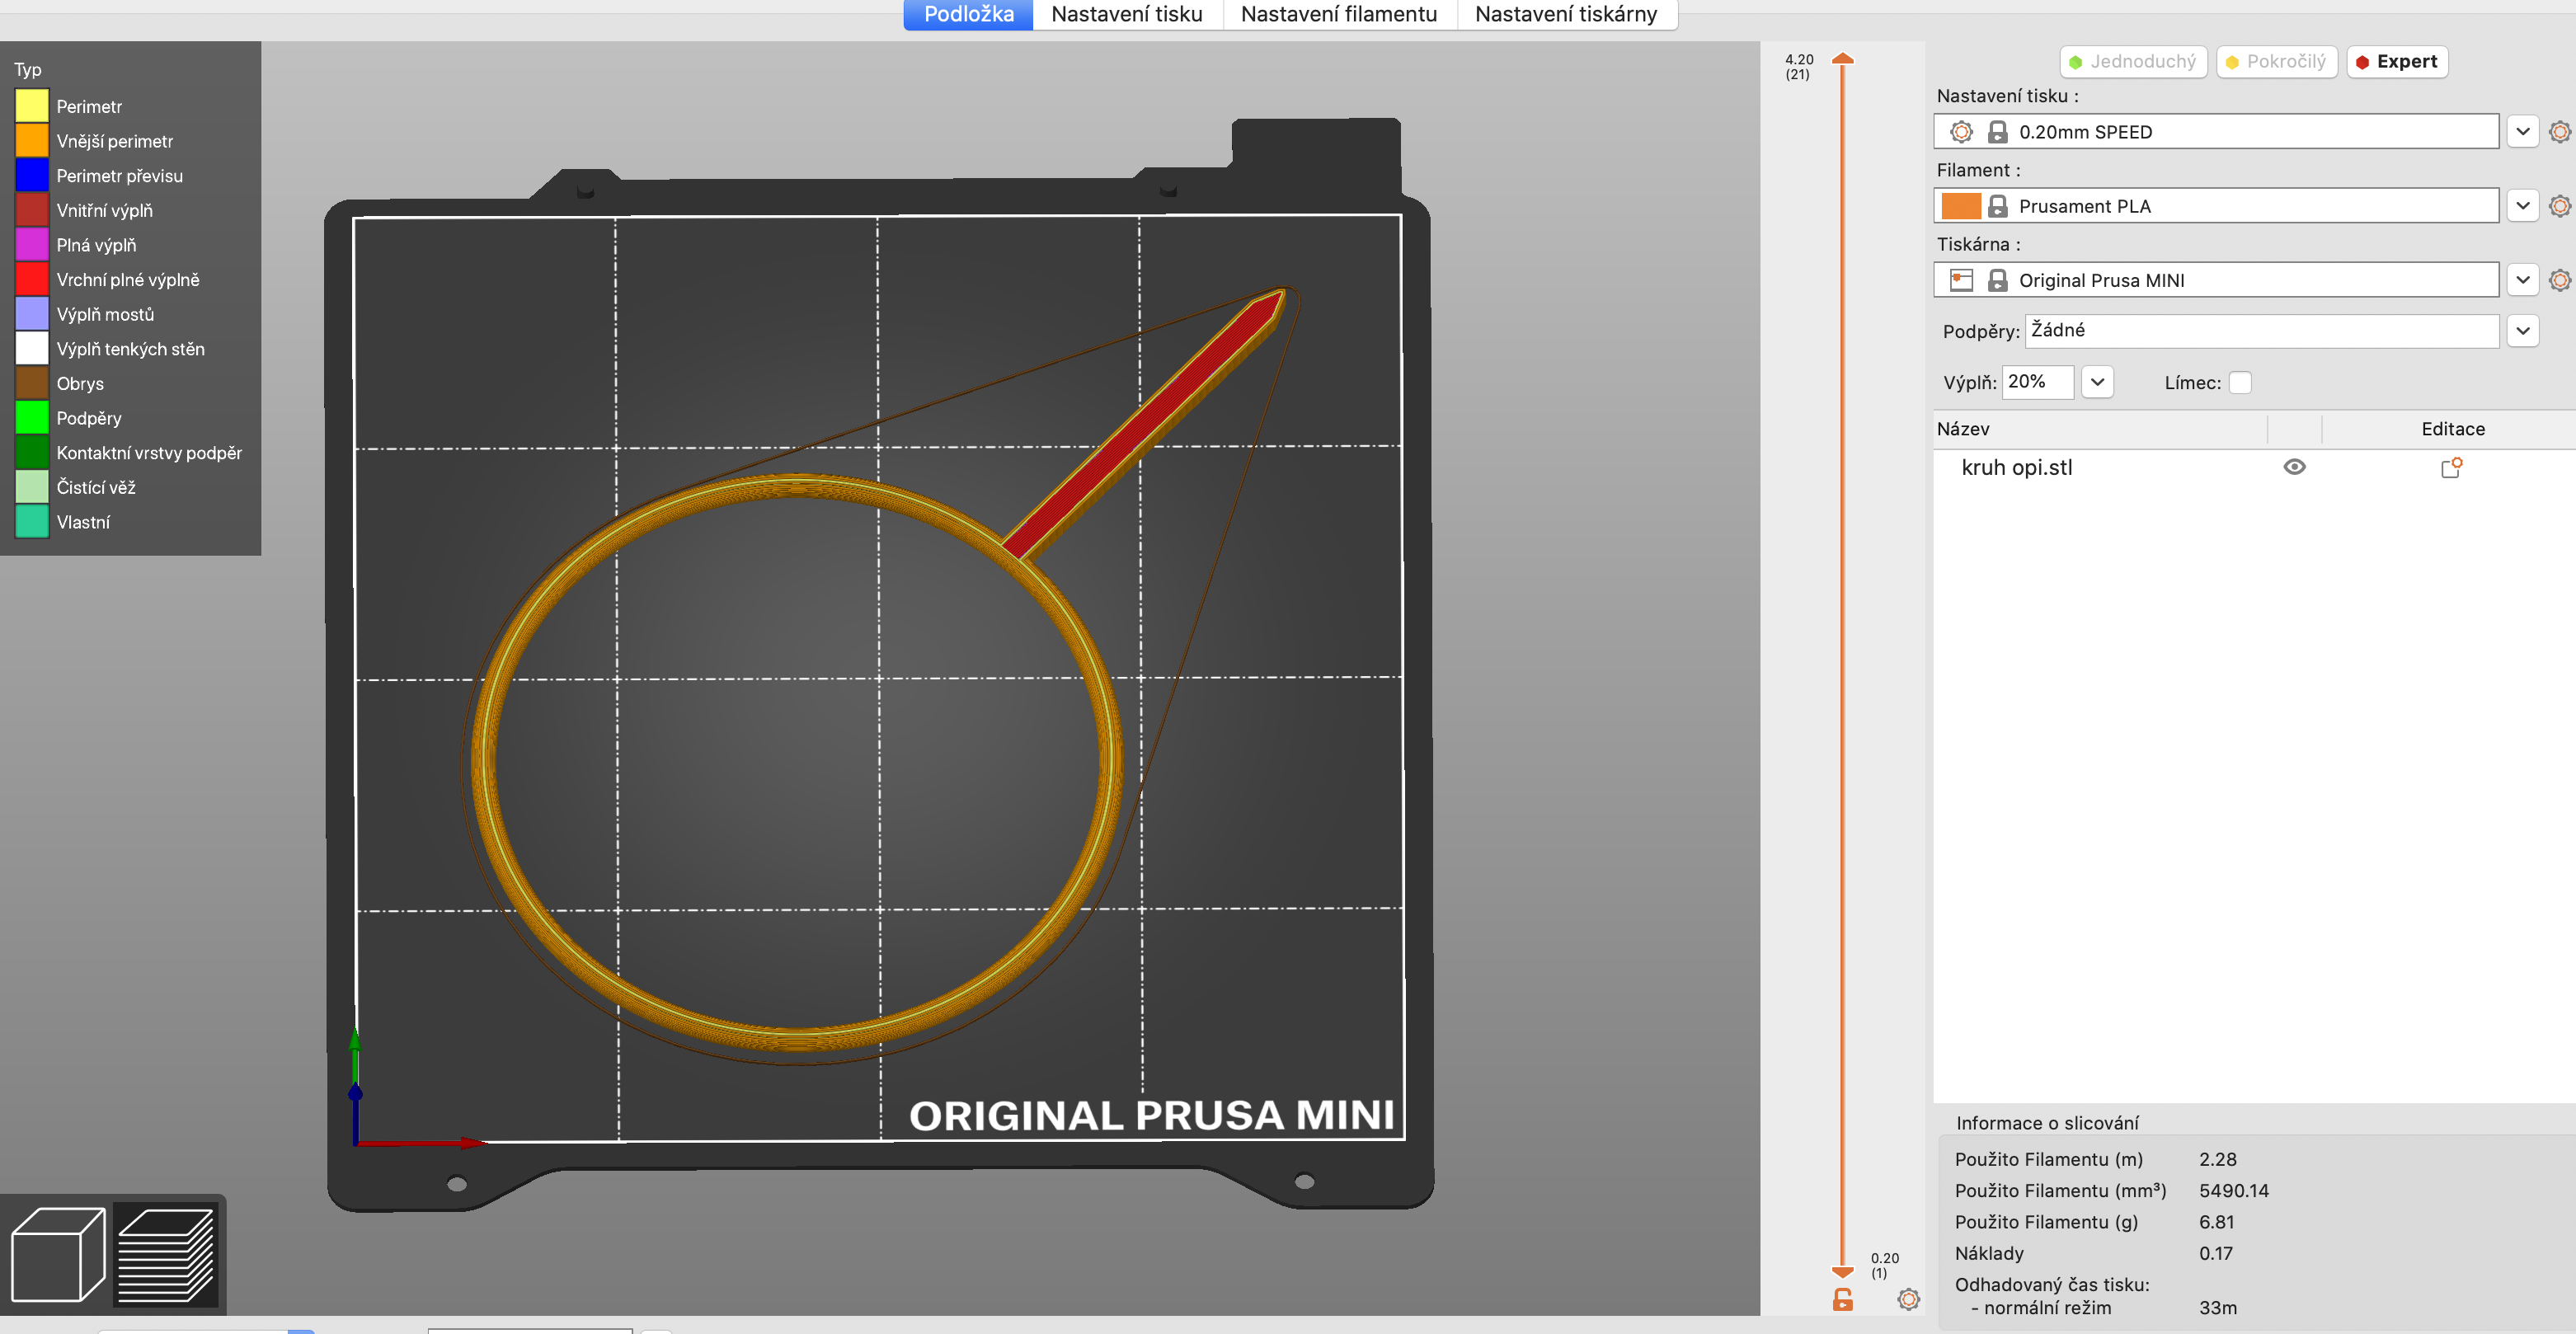Toggle Obrys in the legend
This screenshot has height=1334, width=2576.
60,384
